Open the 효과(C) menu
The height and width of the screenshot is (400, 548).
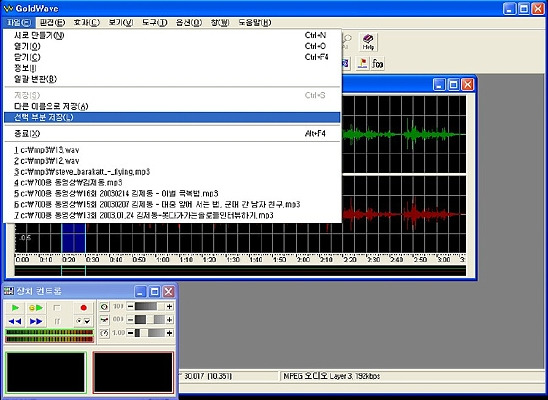click(87, 23)
